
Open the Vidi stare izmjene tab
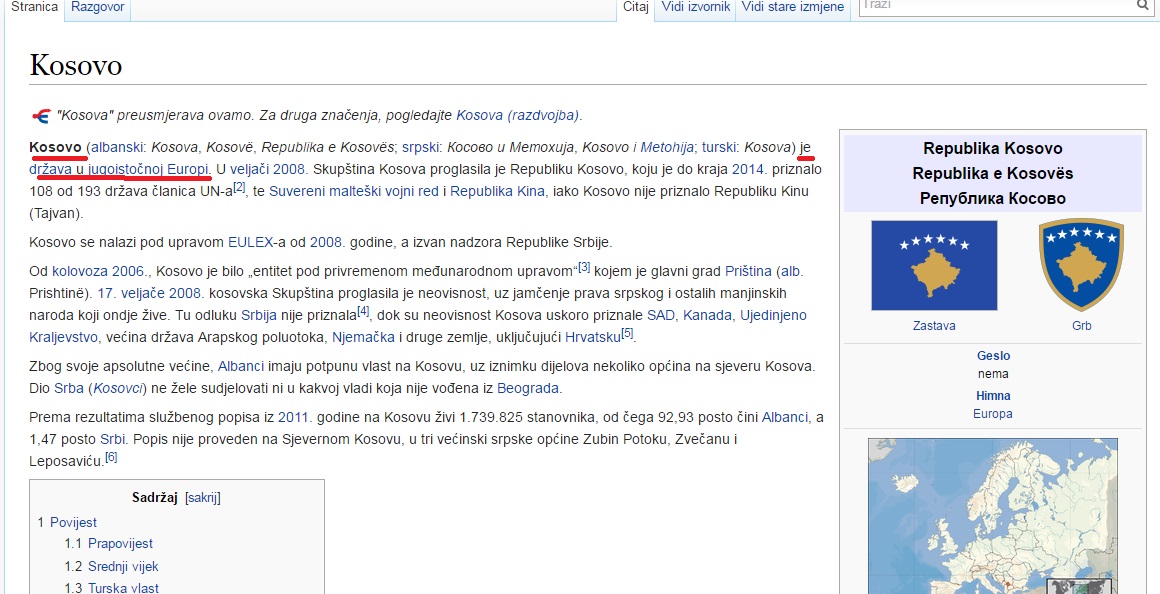coord(792,7)
